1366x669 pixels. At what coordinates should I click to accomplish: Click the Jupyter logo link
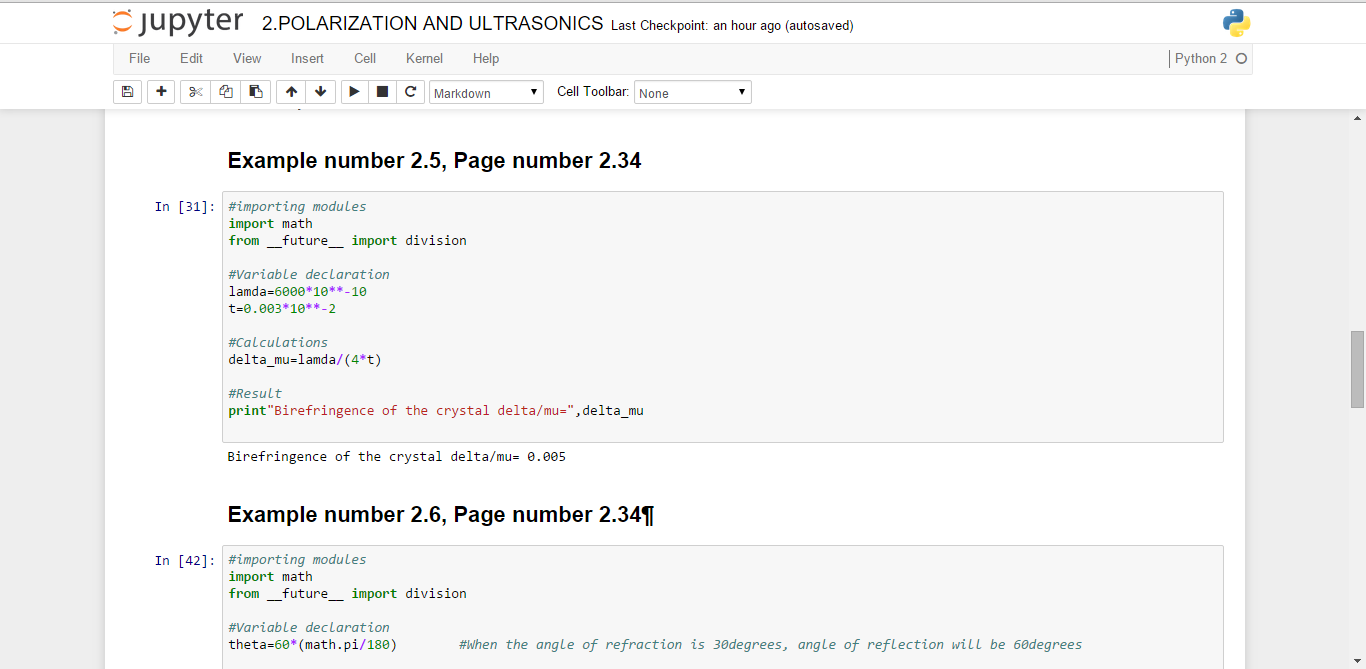coord(178,23)
